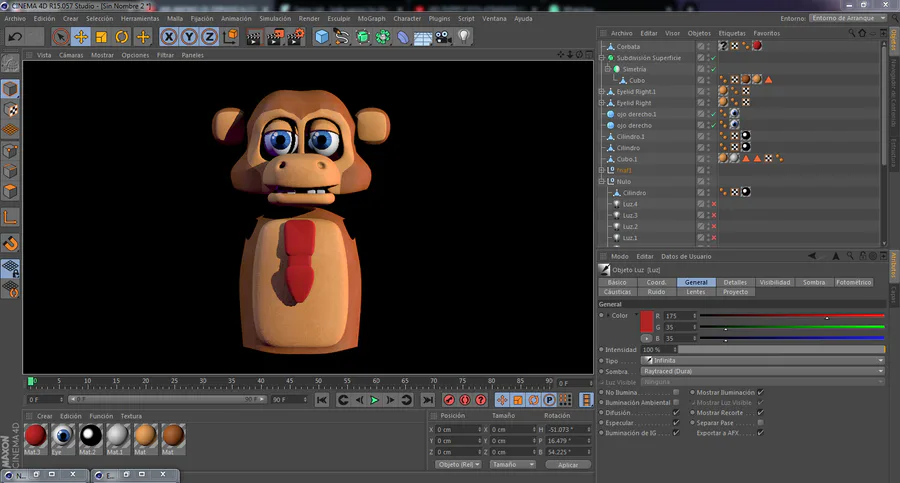Click the light bulb icon to add a light

point(464,37)
